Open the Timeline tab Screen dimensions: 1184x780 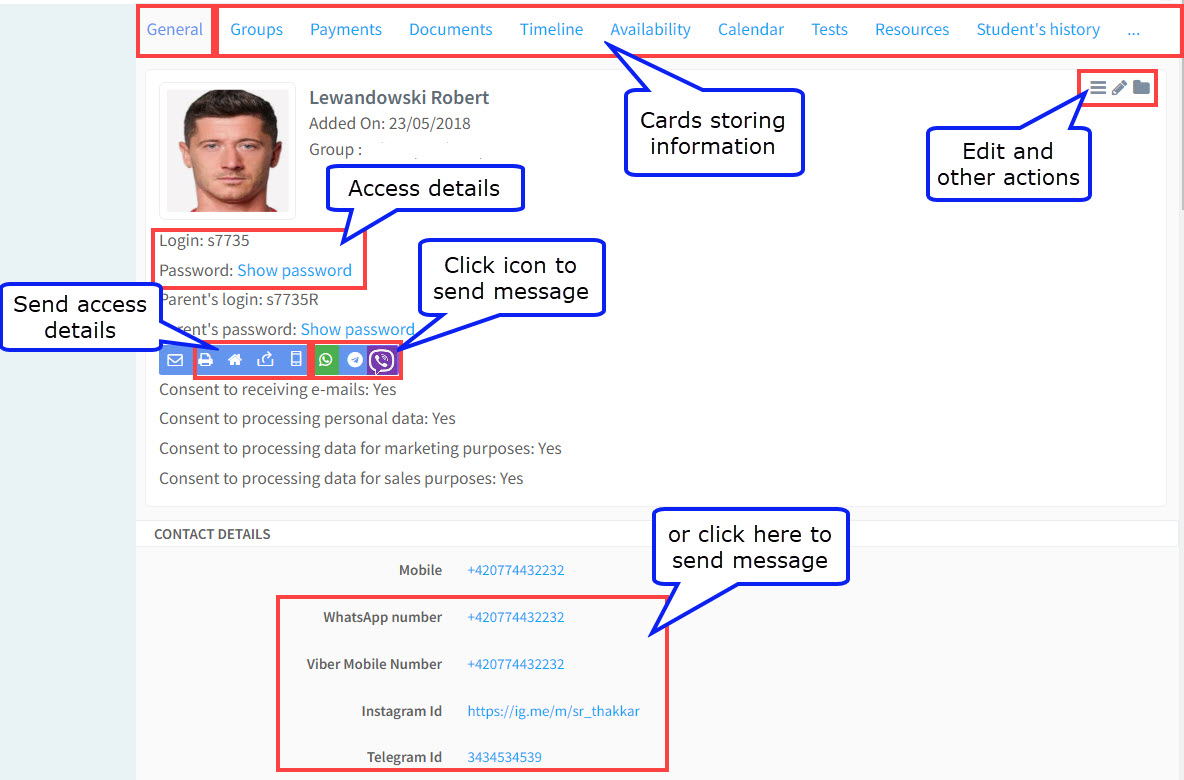point(551,30)
